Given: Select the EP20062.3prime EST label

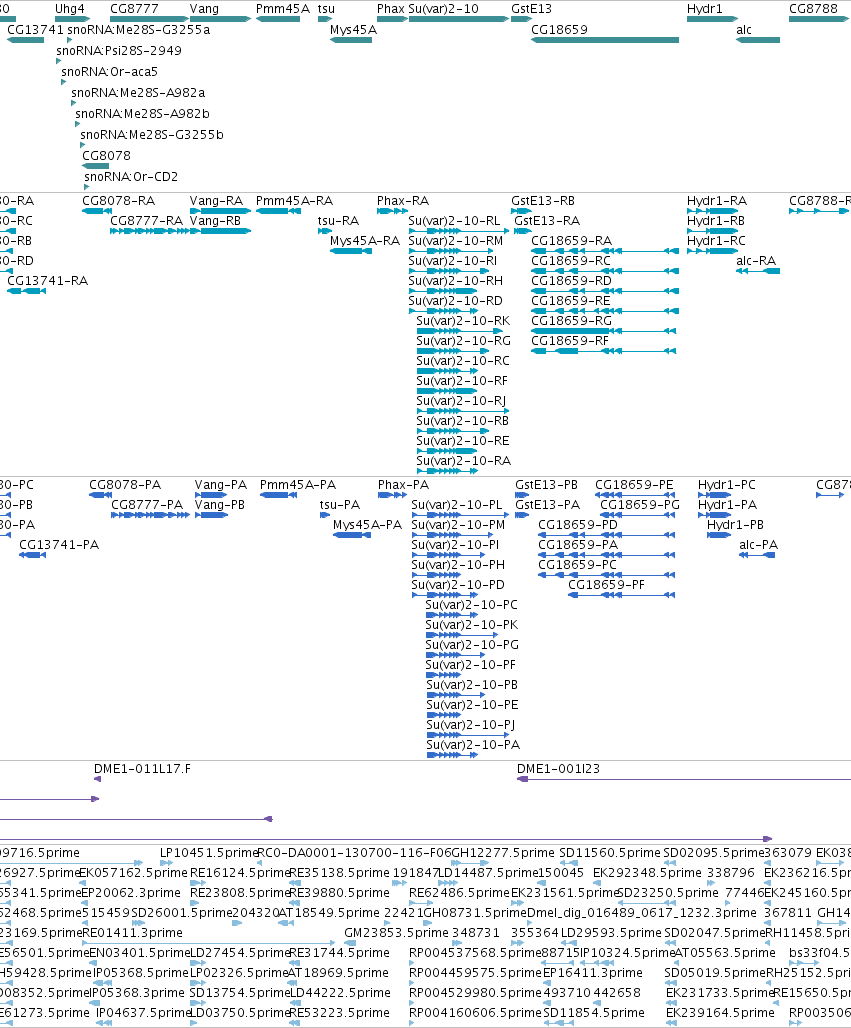Looking at the screenshot, I should [131, 893].
